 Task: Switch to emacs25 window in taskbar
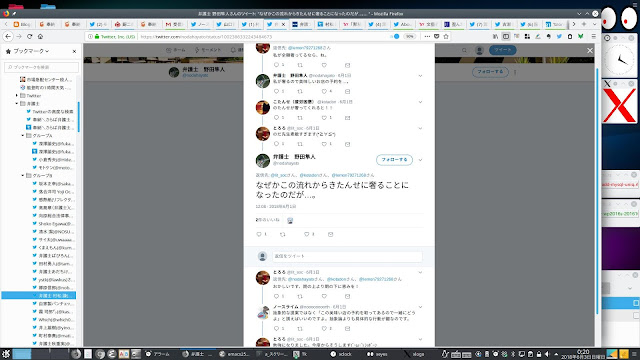[x=234, y=354]
